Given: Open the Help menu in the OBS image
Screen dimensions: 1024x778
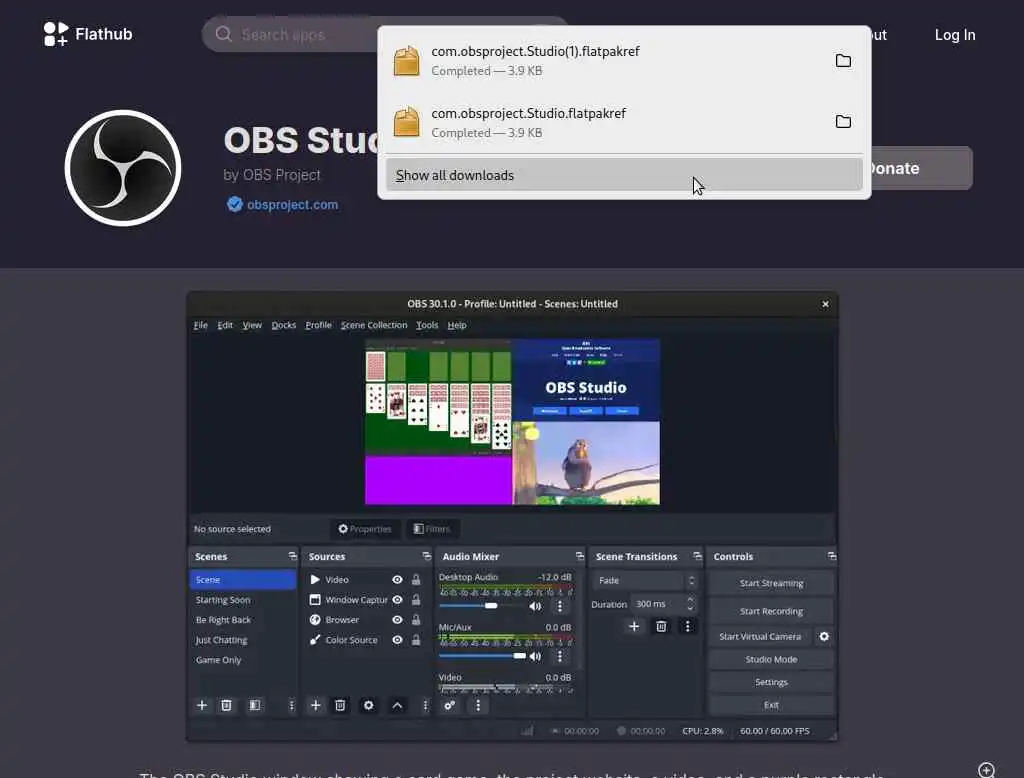Looking at the screenshot, I should (x=456, y=325).
